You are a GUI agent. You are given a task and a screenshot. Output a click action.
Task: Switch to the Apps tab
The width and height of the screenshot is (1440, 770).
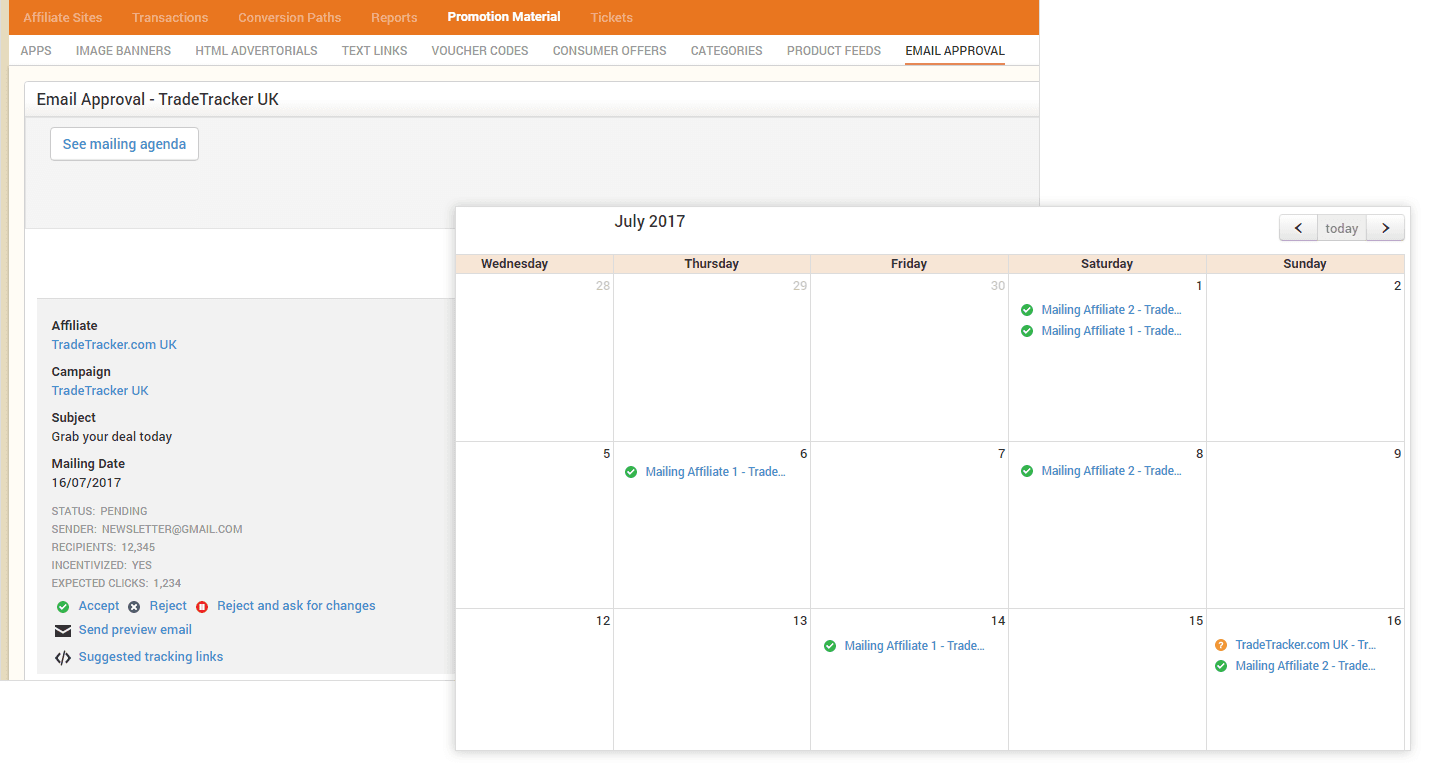click(x=36, y=51)
